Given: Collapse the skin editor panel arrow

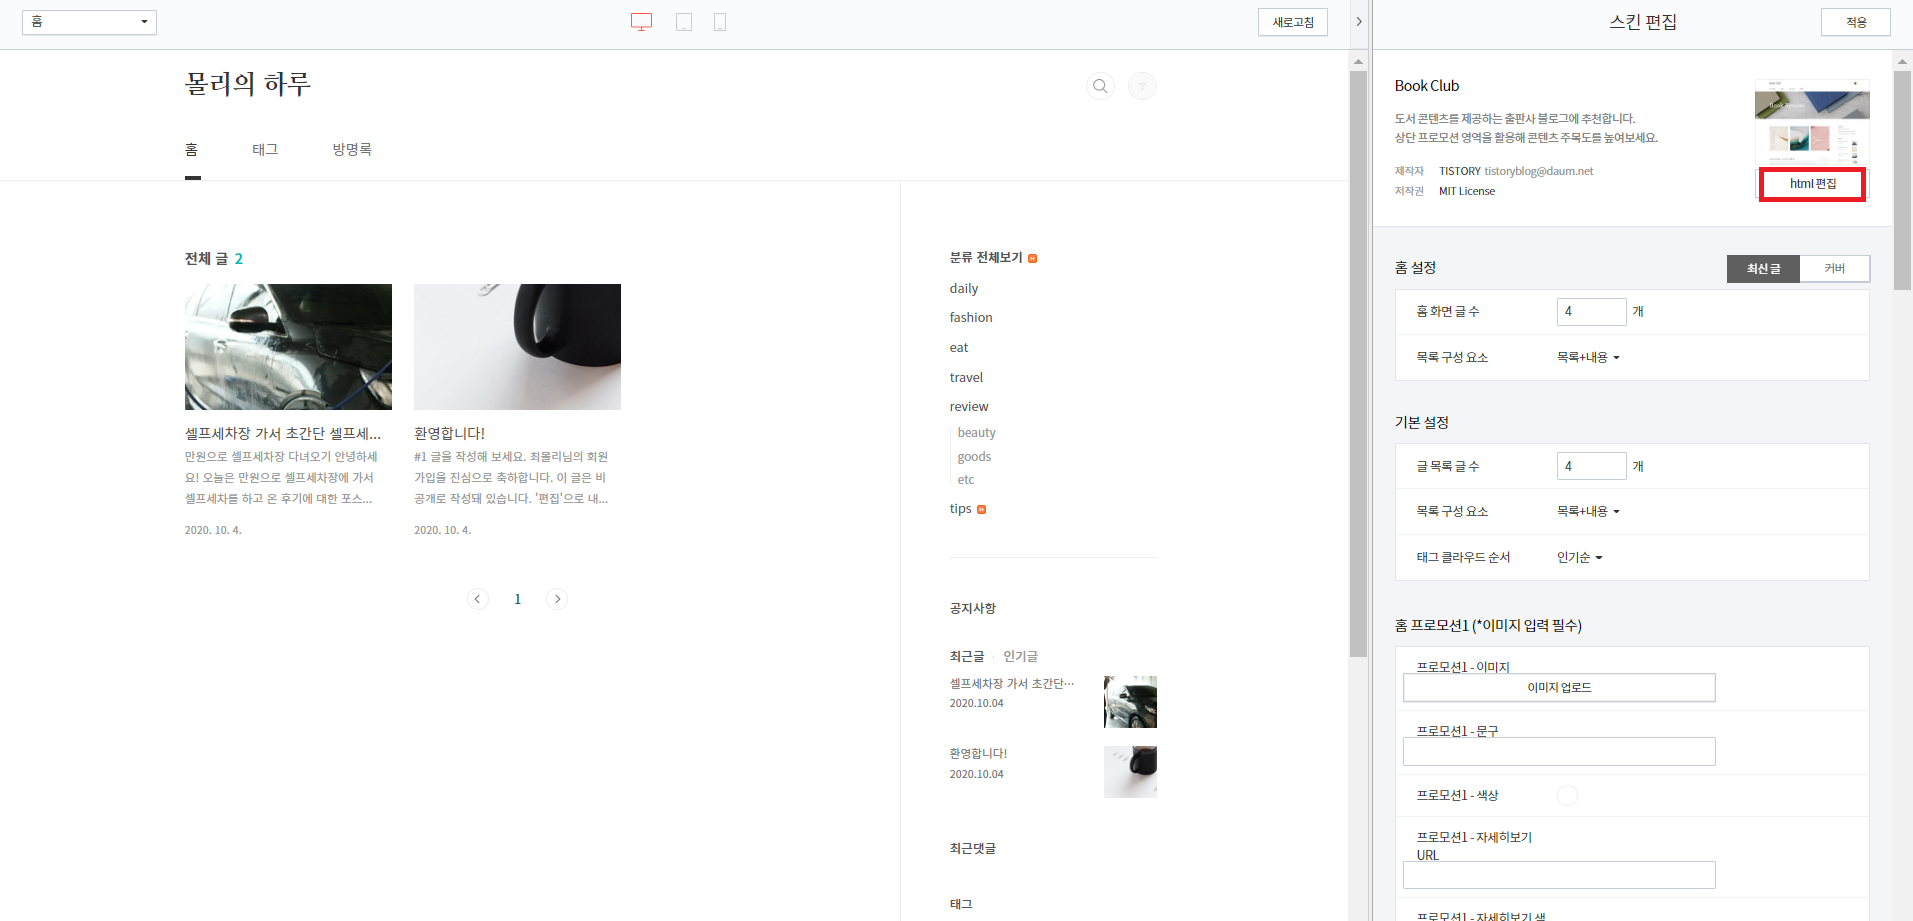Looking at the screenshot, I should click(x=1359, y=22).
